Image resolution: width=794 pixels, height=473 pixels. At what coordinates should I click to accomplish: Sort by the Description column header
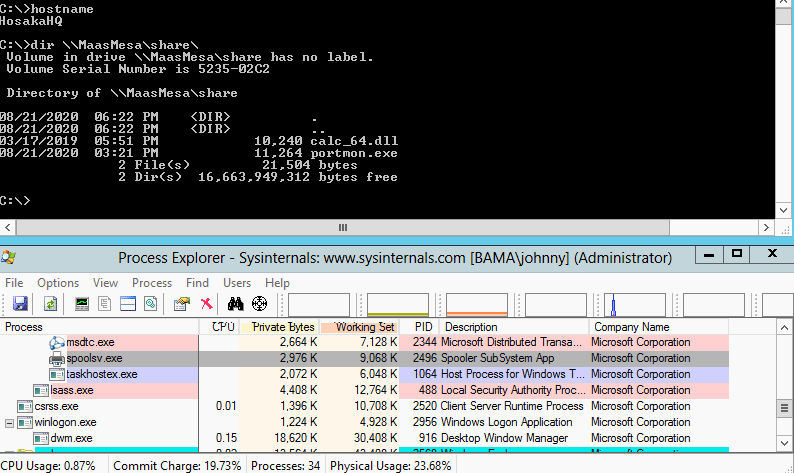[513, 327]
